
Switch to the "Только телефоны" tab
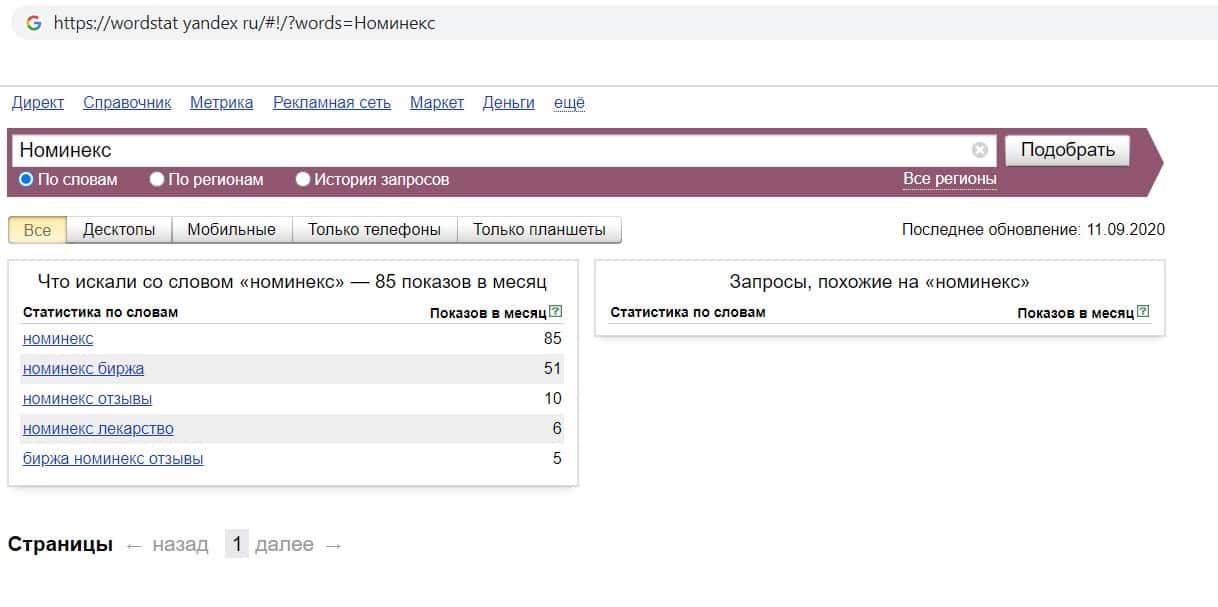pos(375,230)
